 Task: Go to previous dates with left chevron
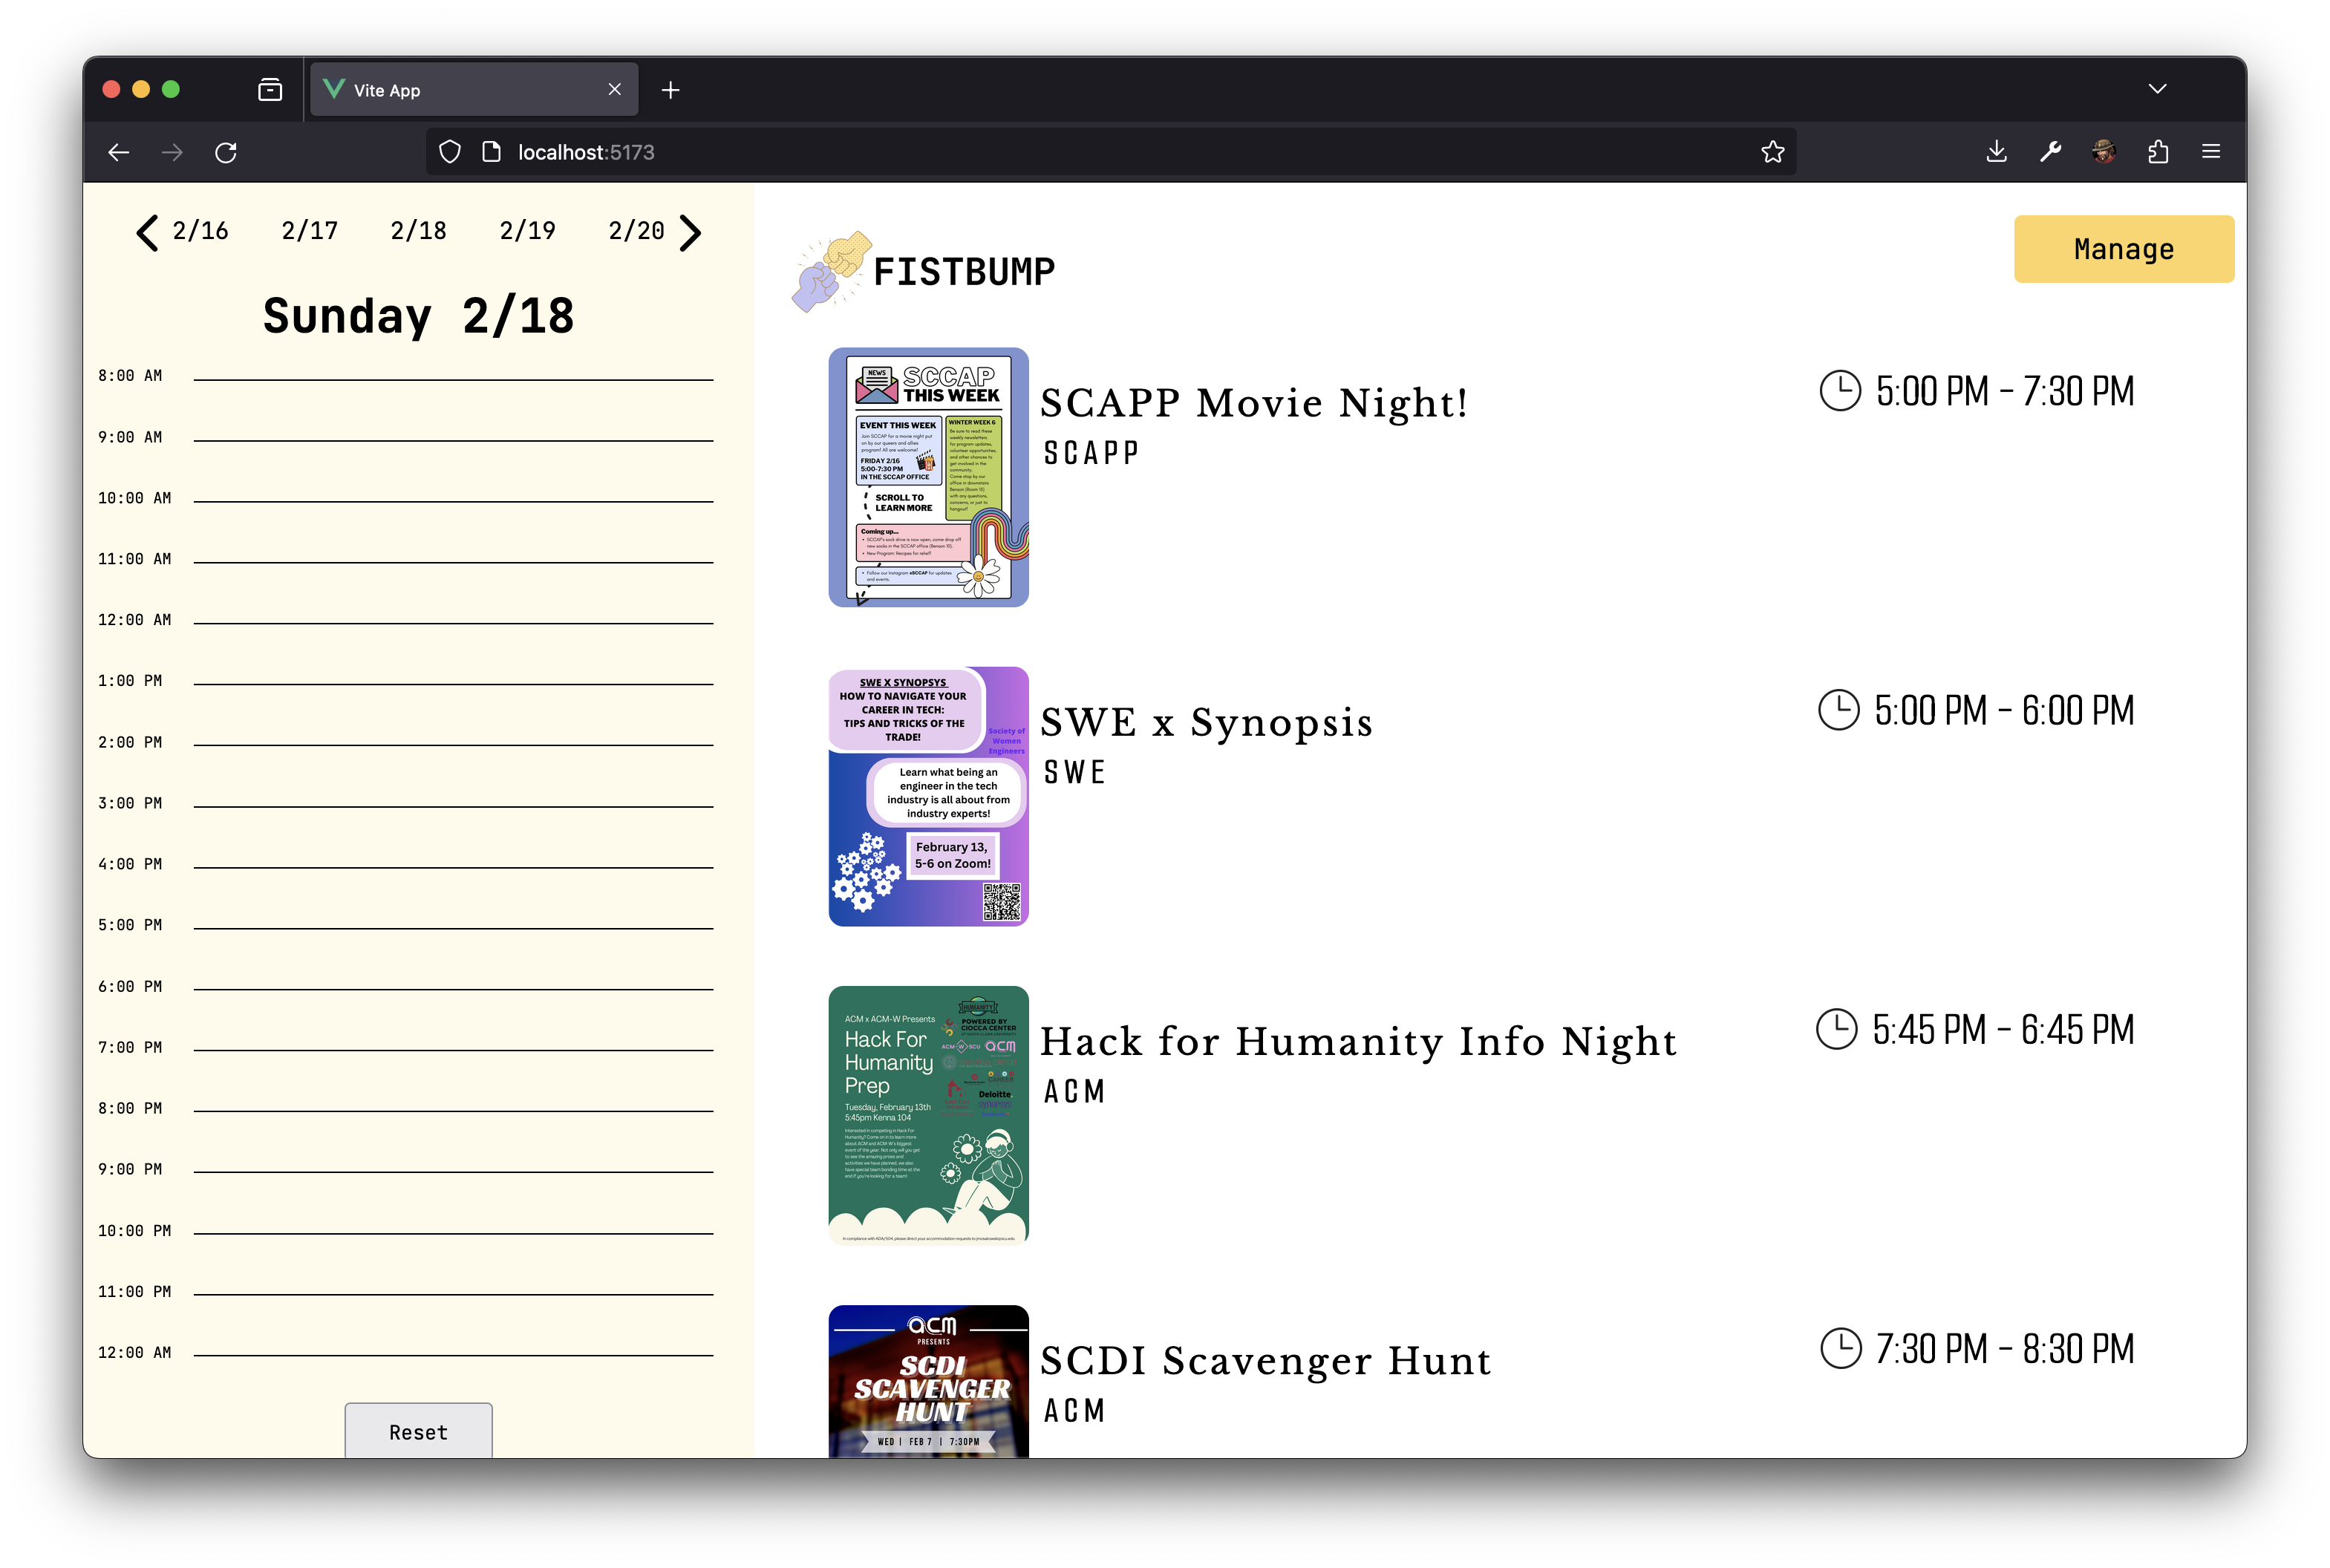[x=147, y=233]
